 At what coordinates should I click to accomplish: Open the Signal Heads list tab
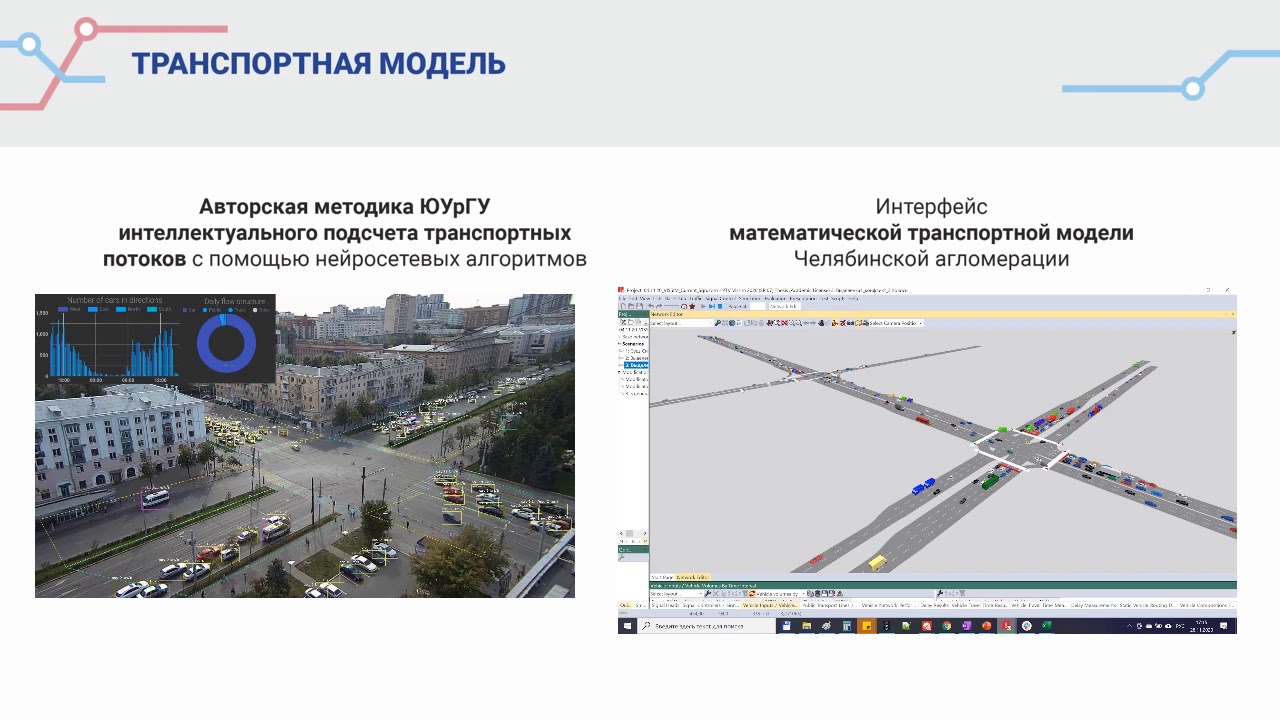665,605
